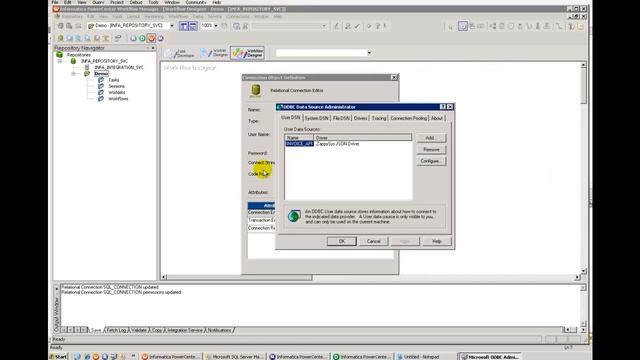Open the Connections menu in Workflow Manager
640x360 pixels.
coord(238,17)
